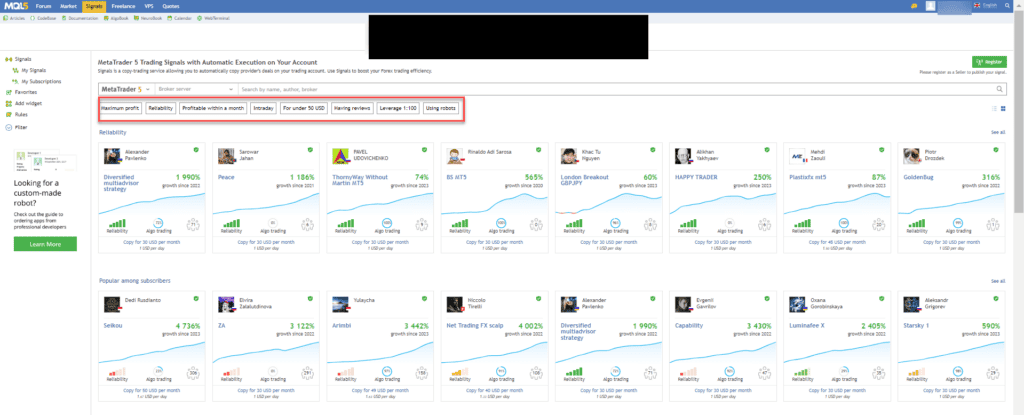This screenshot has height=415, width=1024.
Task: Switch to the VPS page
Action: [149, 5]
